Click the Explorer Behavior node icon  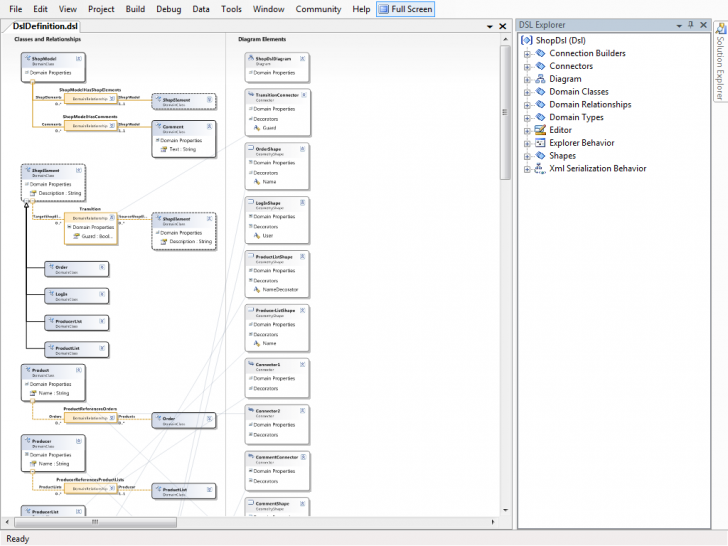[x=540, y=143]
